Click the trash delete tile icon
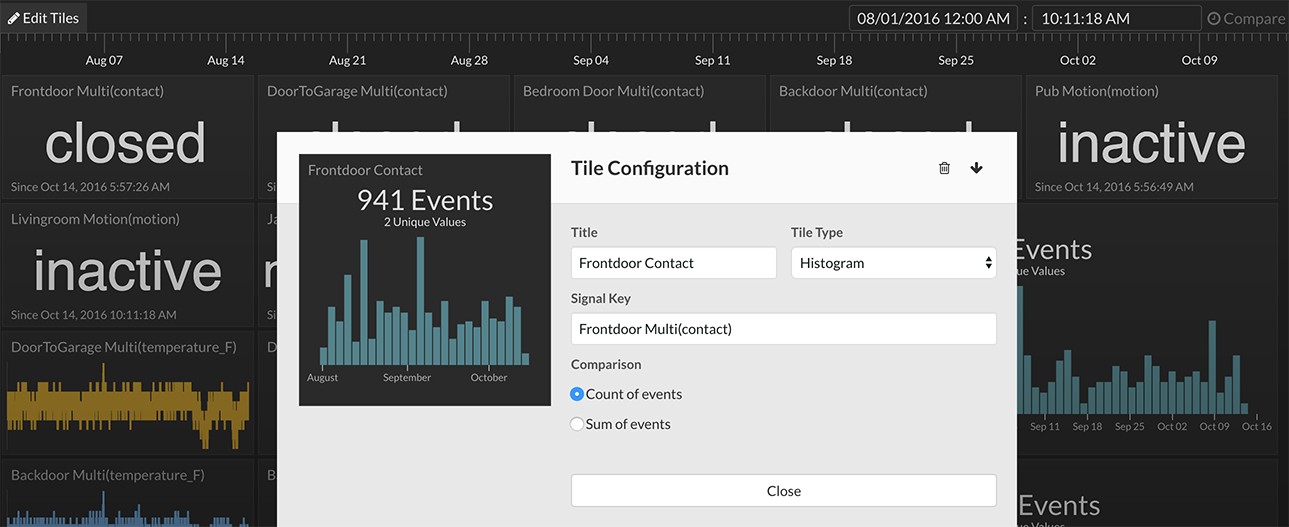Image resolution: width=1289 pixels, height=527 pixels. [944, 168]
